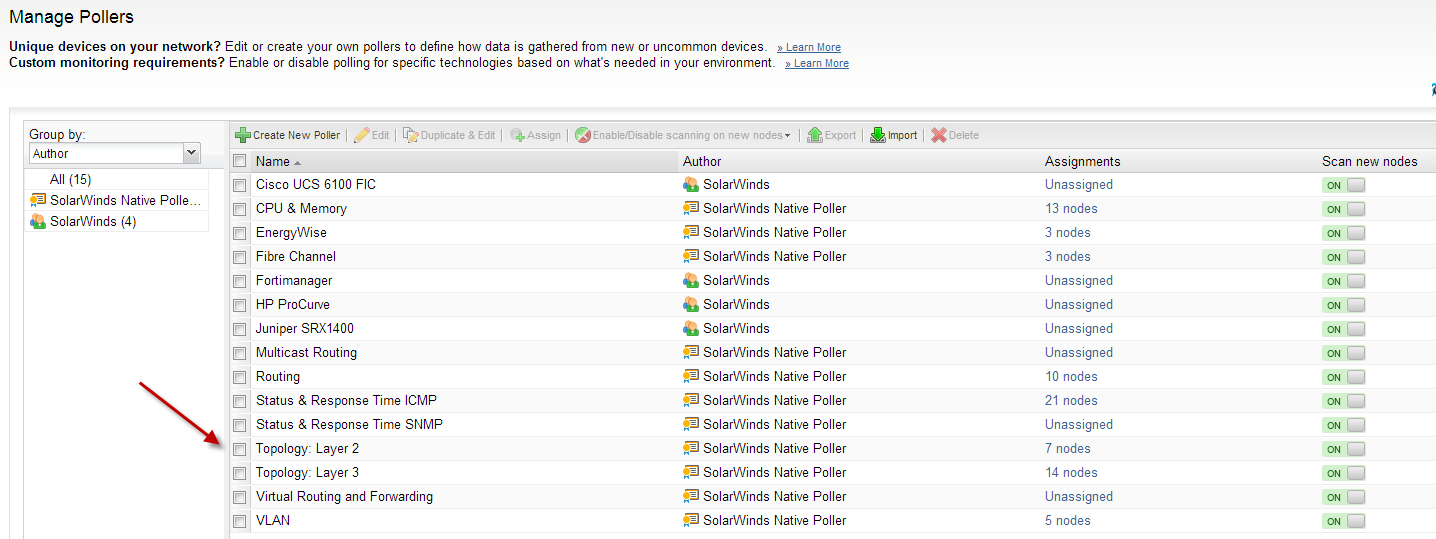Click the Fibre Channel poller name
This screenshot has width=1436, height=539.
pos(296,257)
